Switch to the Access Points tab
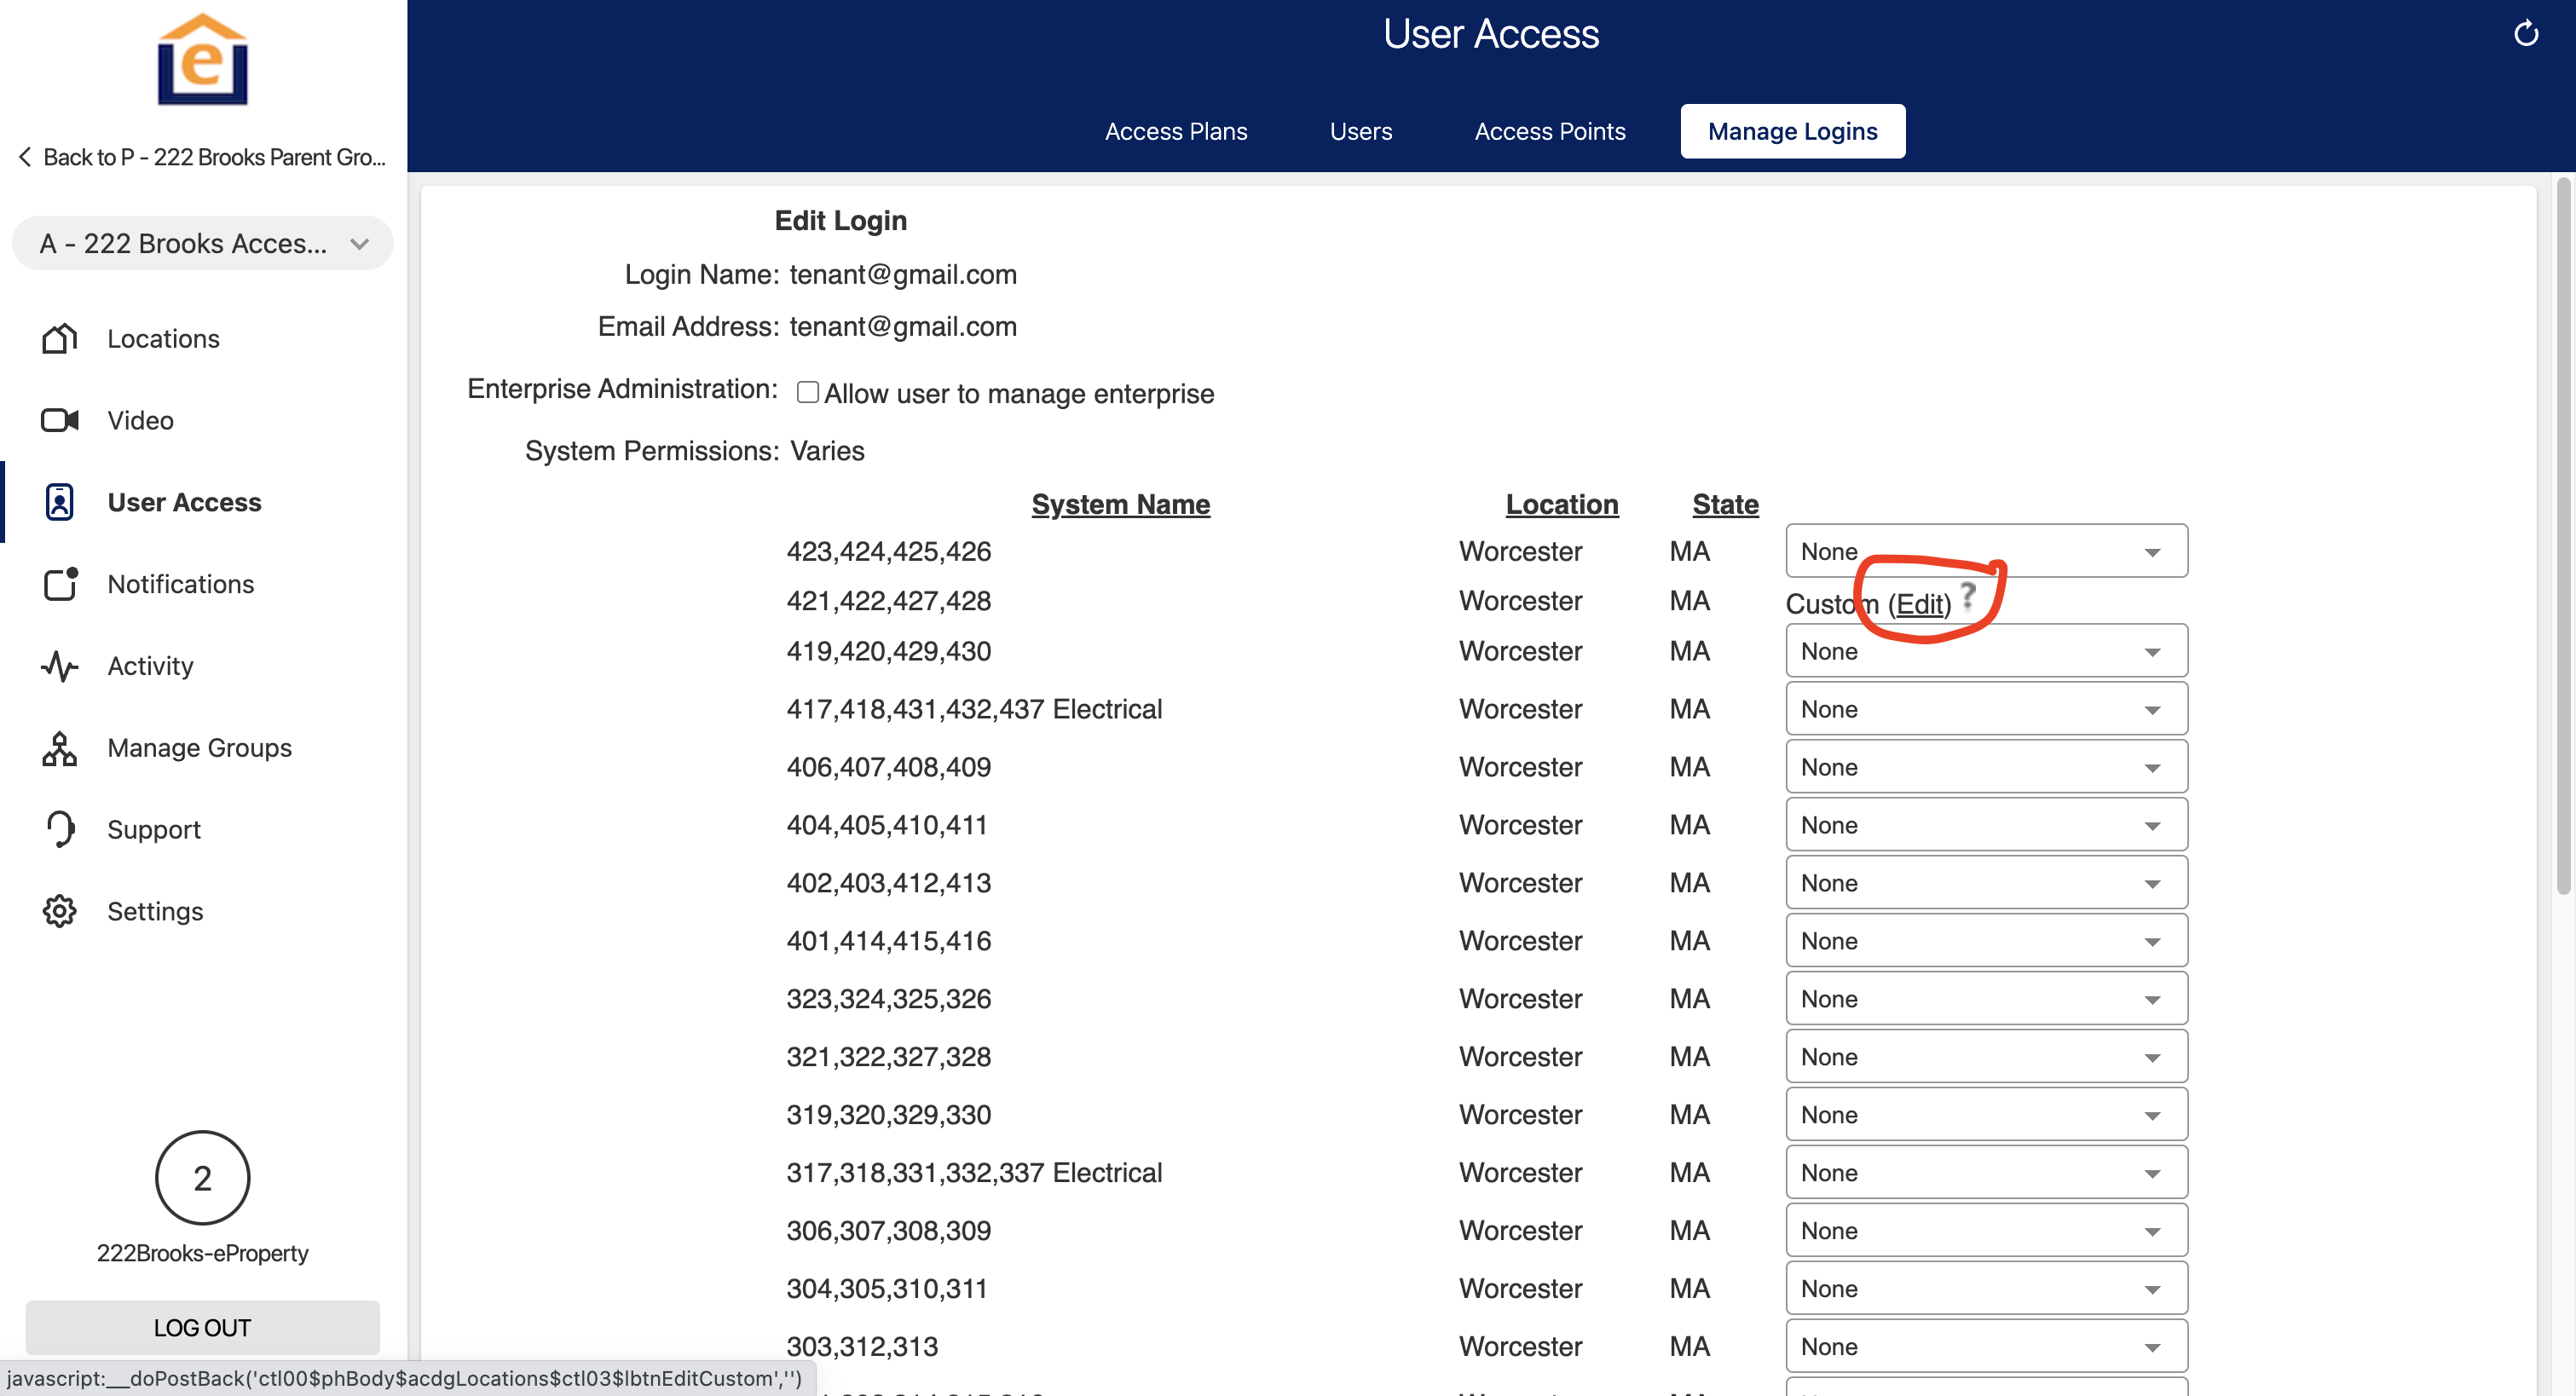This screenshot has height=1396, width=2576. (1549, 131)
